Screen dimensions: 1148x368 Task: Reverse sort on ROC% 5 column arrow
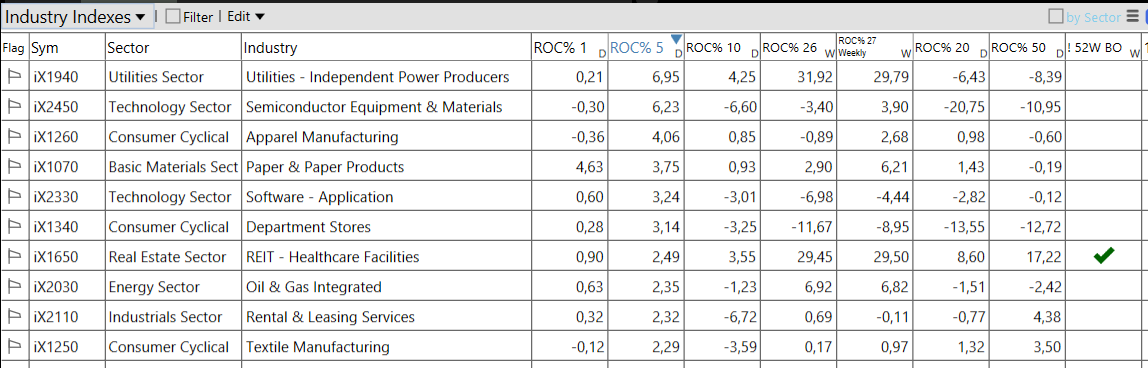pos(676,39)
